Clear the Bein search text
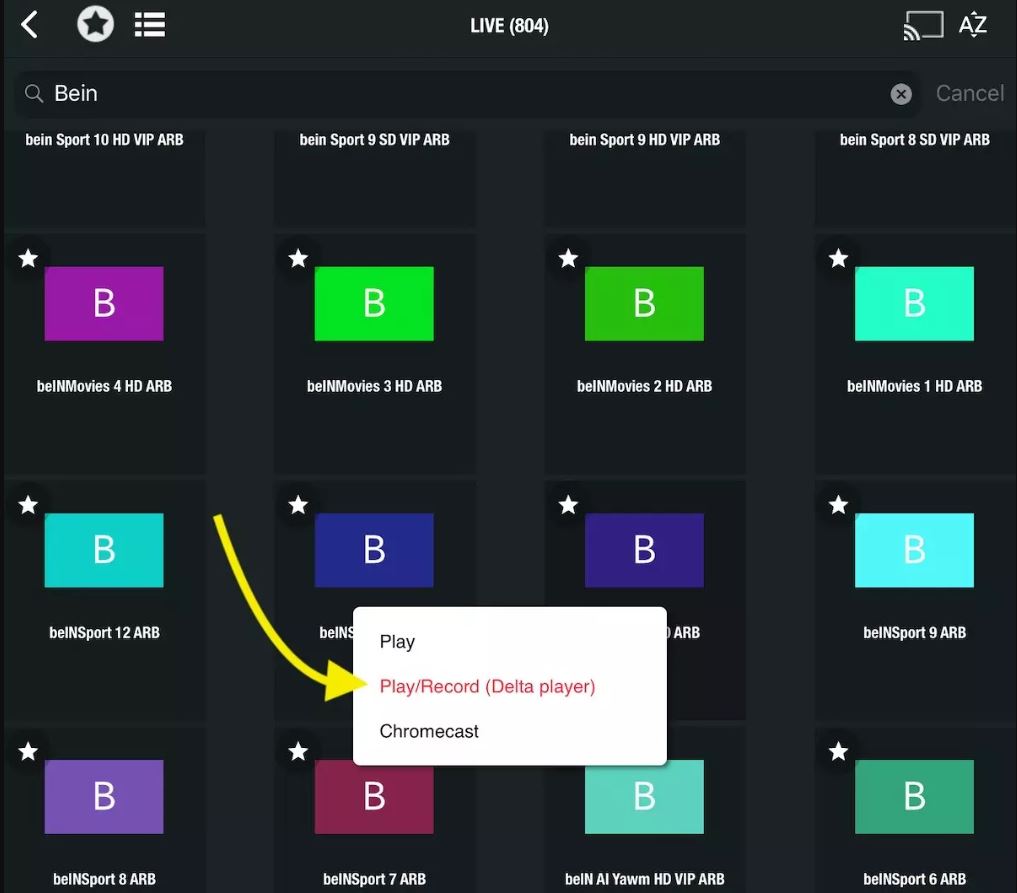The image size is (1017, 893). (901, 94)
